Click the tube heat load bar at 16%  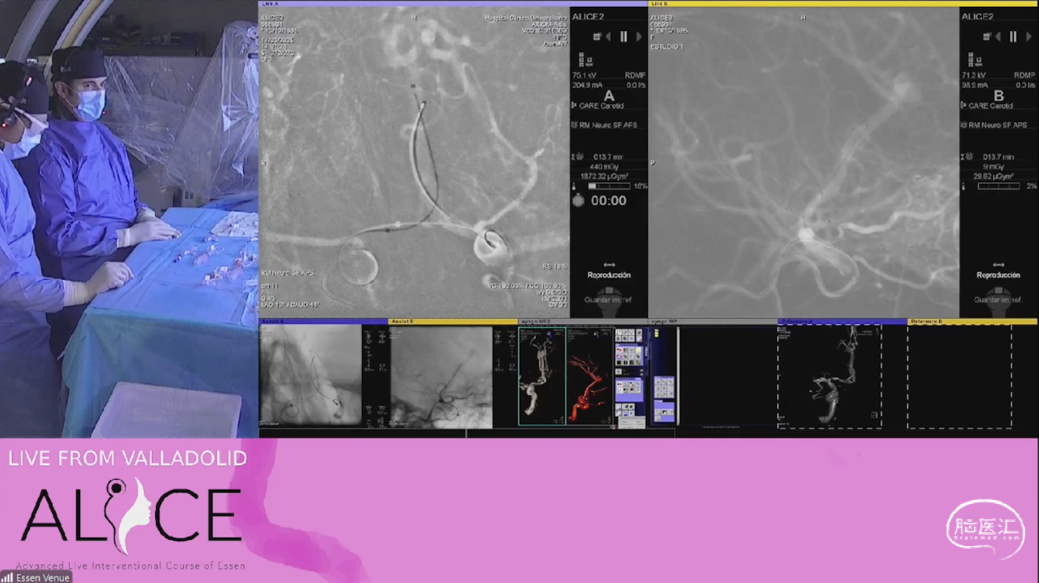click(x=609, y=186)
